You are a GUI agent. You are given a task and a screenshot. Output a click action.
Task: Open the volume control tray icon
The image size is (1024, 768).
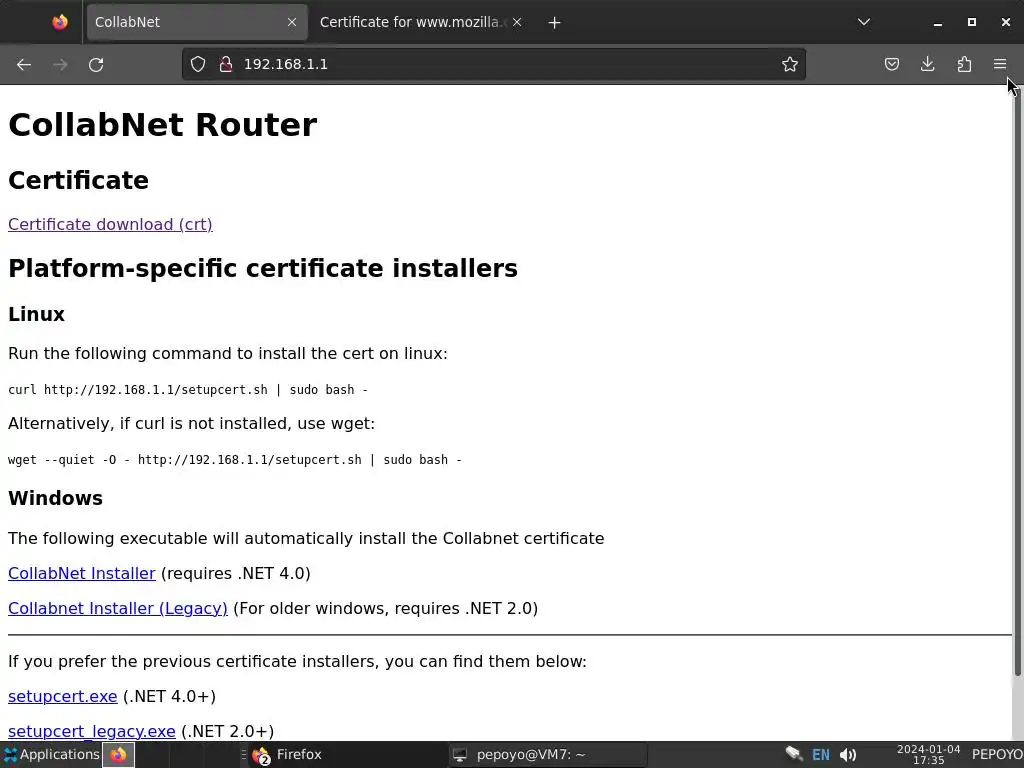point(848,755)
